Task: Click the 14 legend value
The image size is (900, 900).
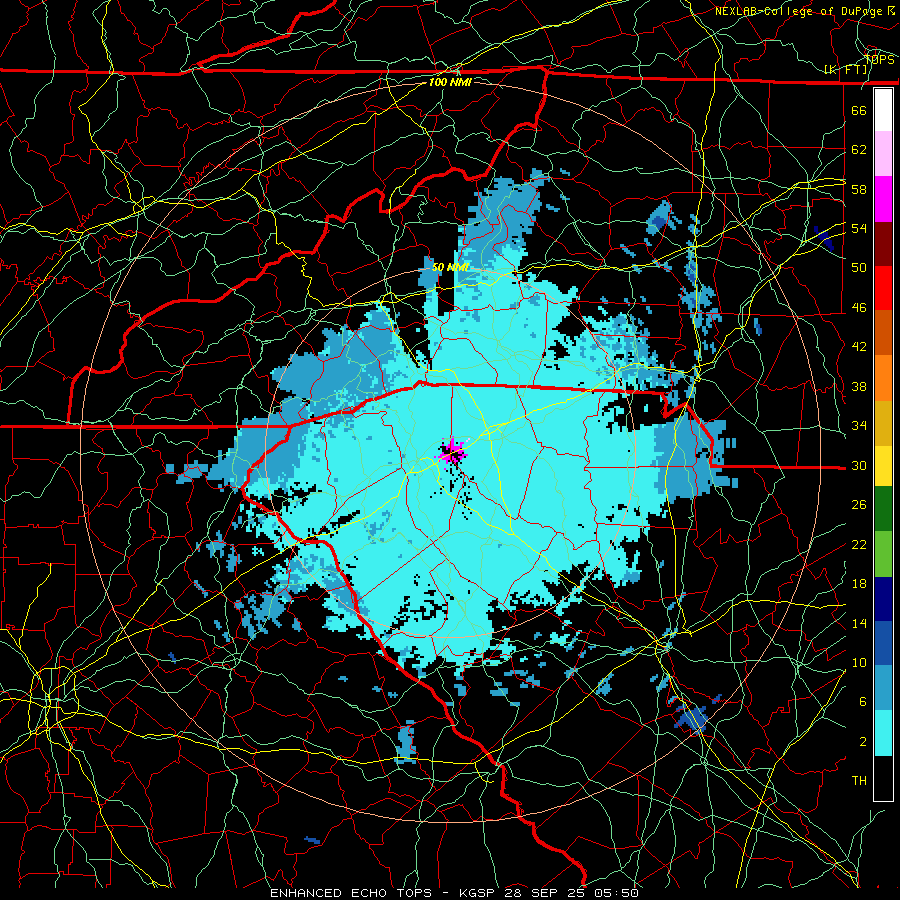Action: [859, 623]
